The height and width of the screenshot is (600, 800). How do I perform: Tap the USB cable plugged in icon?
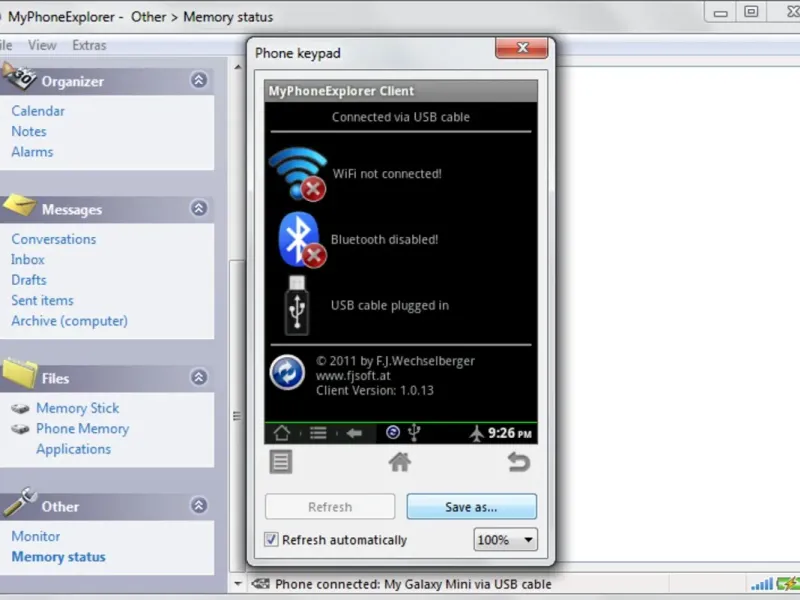coord(297,305)
